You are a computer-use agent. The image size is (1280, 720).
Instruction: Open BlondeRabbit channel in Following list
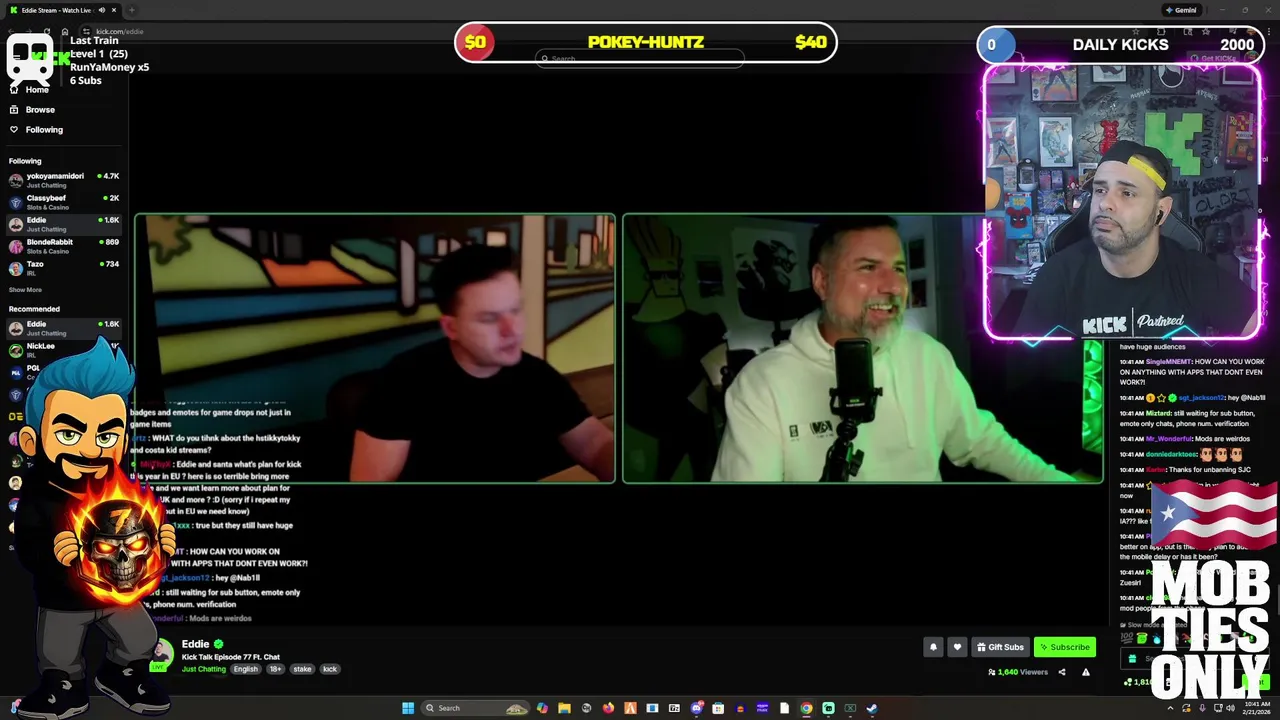click(64, 246)
